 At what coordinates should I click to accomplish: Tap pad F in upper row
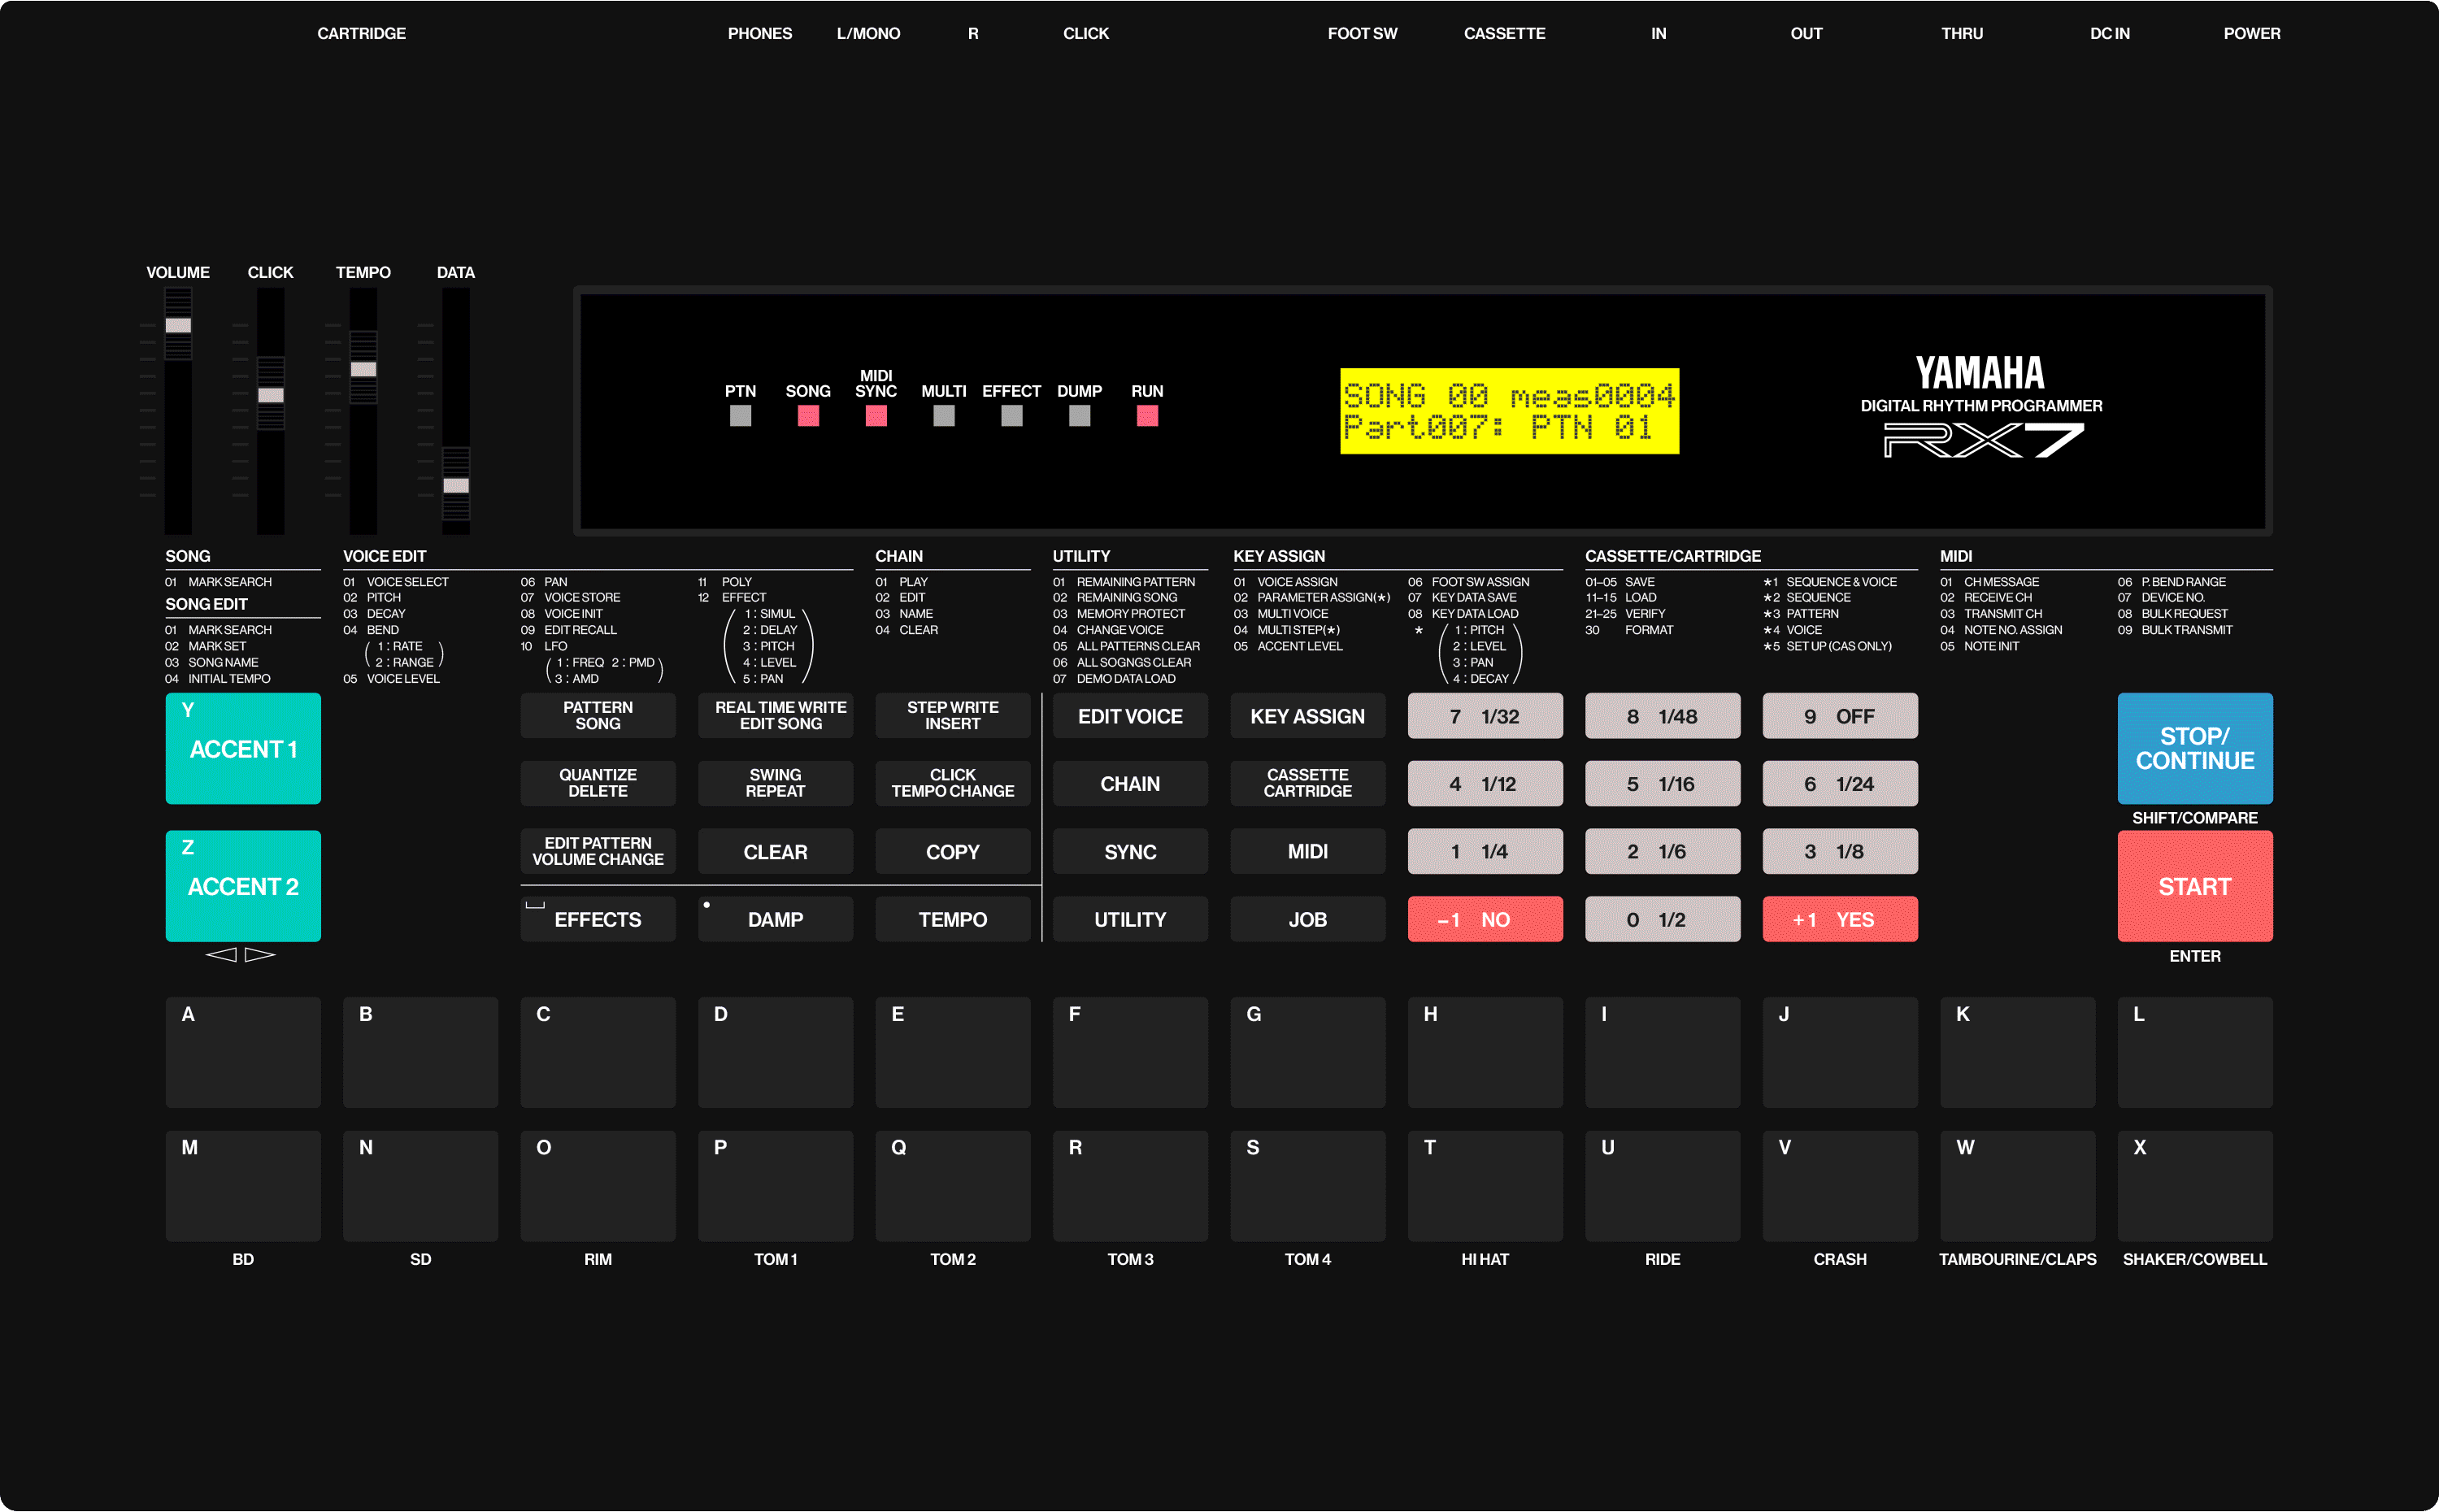click(1130, 1052)
